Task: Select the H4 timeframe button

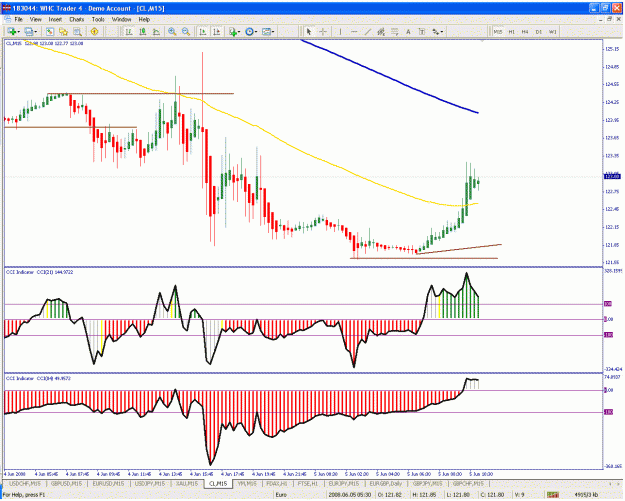Action: 525,31
